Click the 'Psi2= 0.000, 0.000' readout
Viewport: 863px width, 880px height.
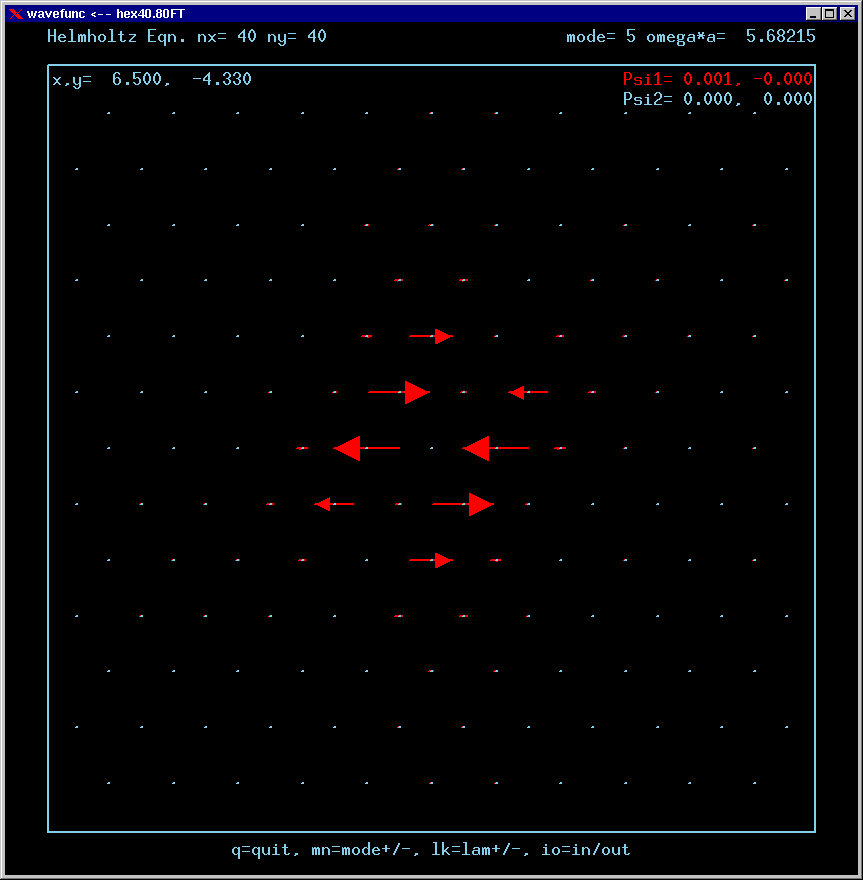pyautogui.click(x=718, y=99)
